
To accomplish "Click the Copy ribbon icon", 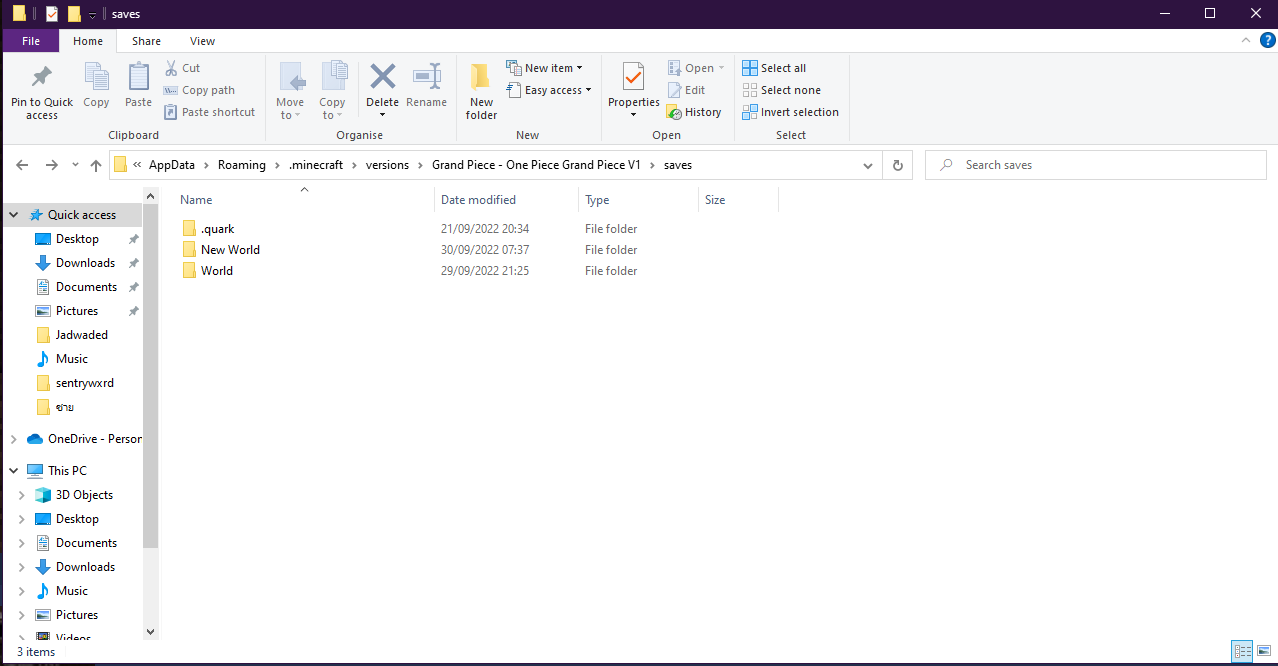I will [96, 78].
